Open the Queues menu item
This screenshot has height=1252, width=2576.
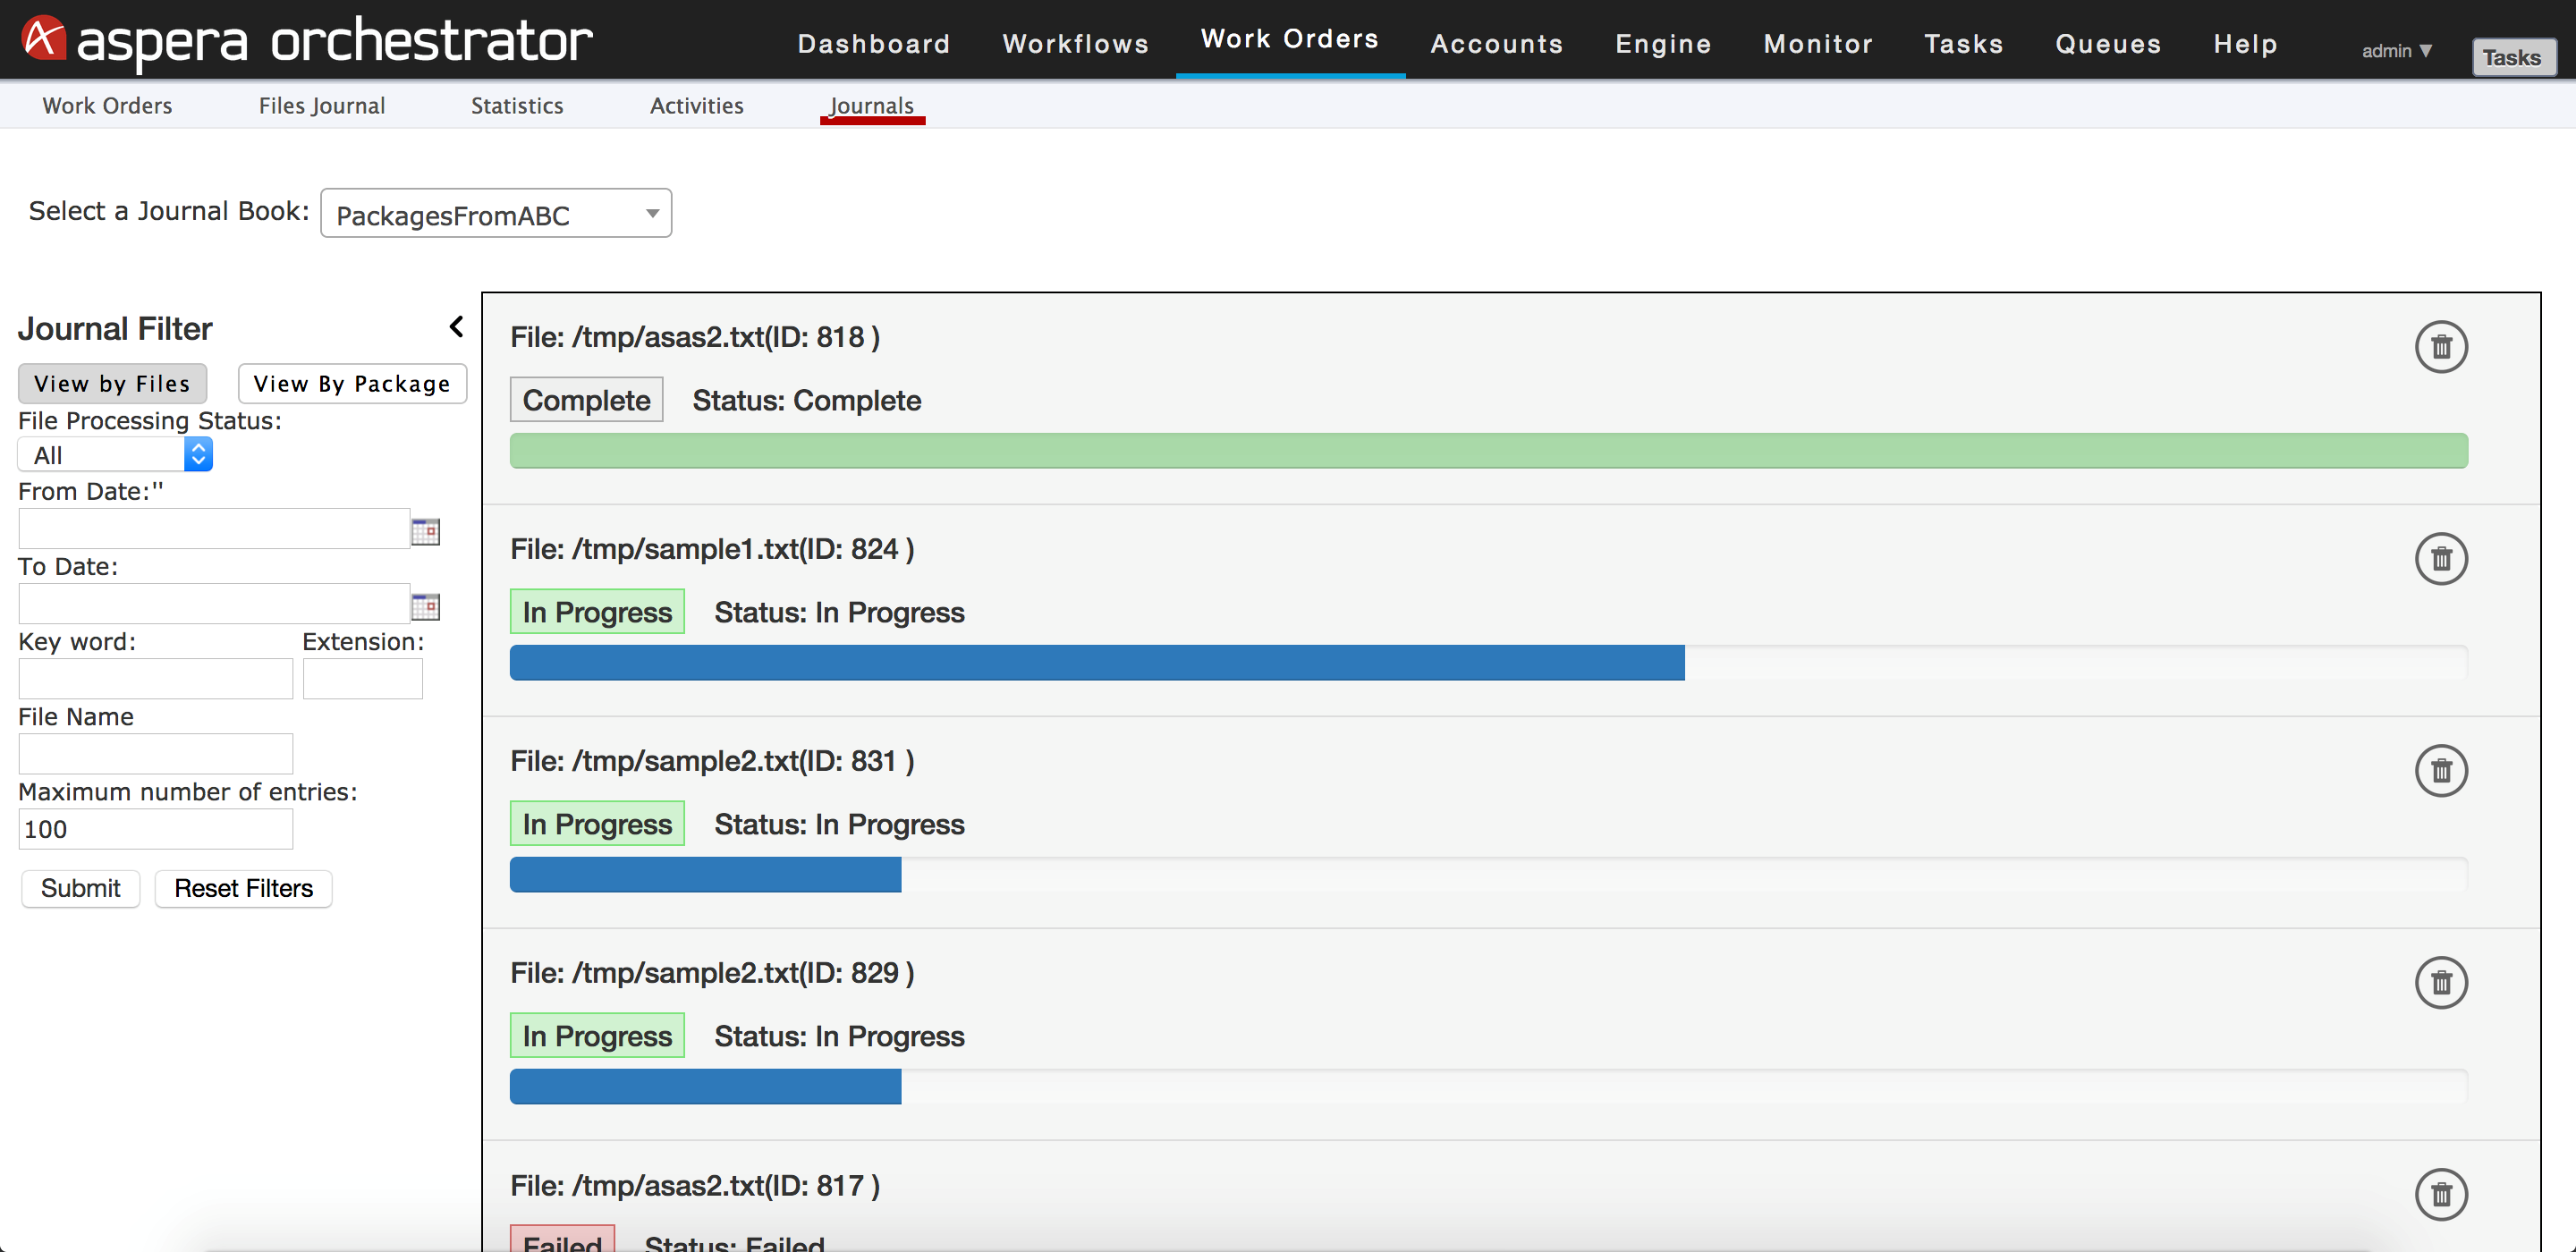2108,44
